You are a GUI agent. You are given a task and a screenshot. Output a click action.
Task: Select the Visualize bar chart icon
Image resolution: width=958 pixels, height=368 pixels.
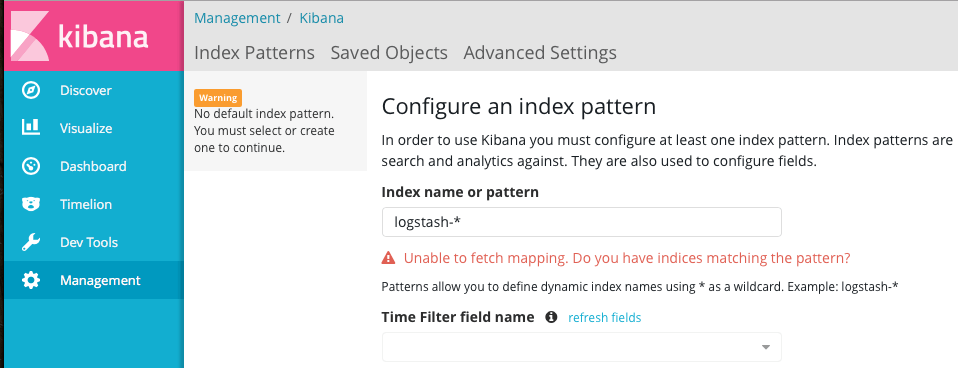tap(31, 128)
